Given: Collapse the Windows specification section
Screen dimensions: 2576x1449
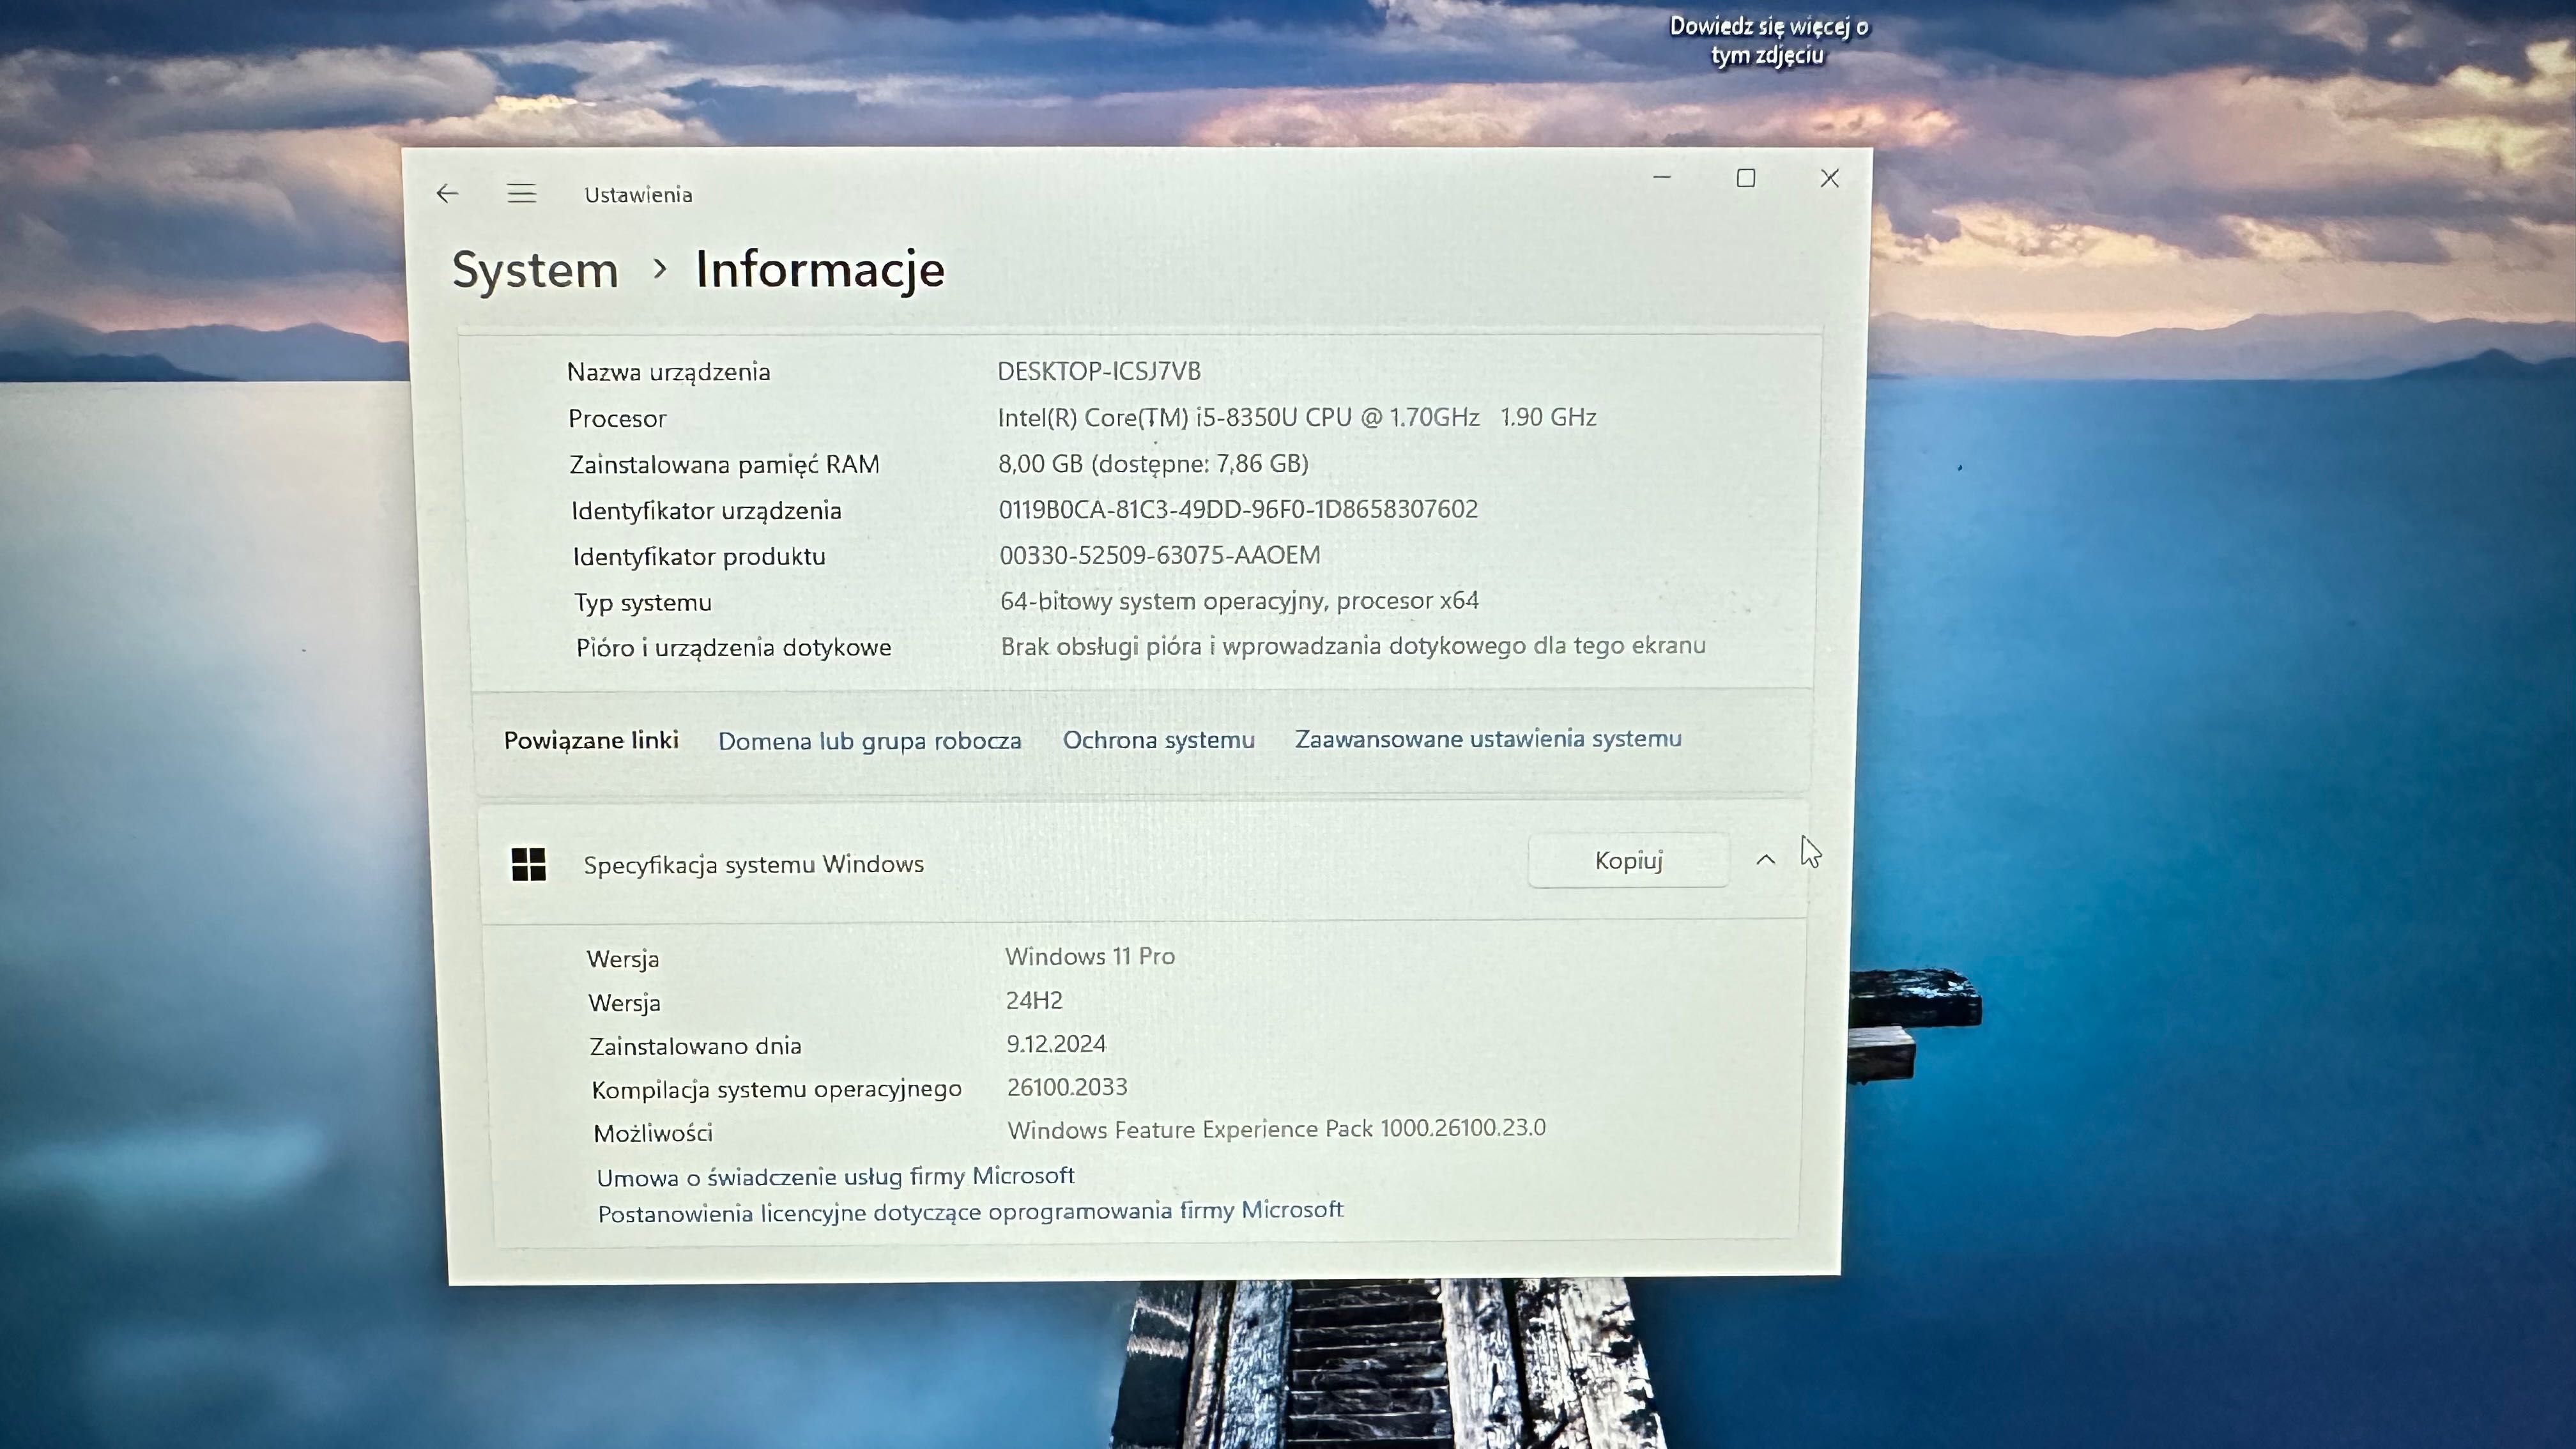Looking at the screenshot, I should pyautogui.click(x=1765, y=860).
